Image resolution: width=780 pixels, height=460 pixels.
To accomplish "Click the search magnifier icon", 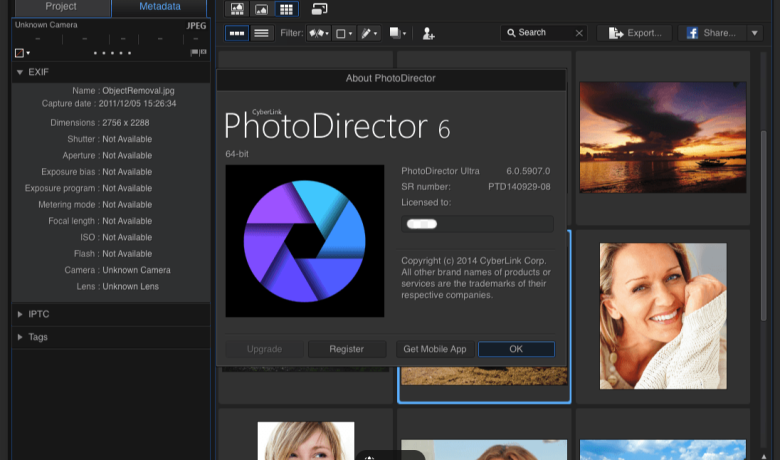I will [x=511, y=33].
